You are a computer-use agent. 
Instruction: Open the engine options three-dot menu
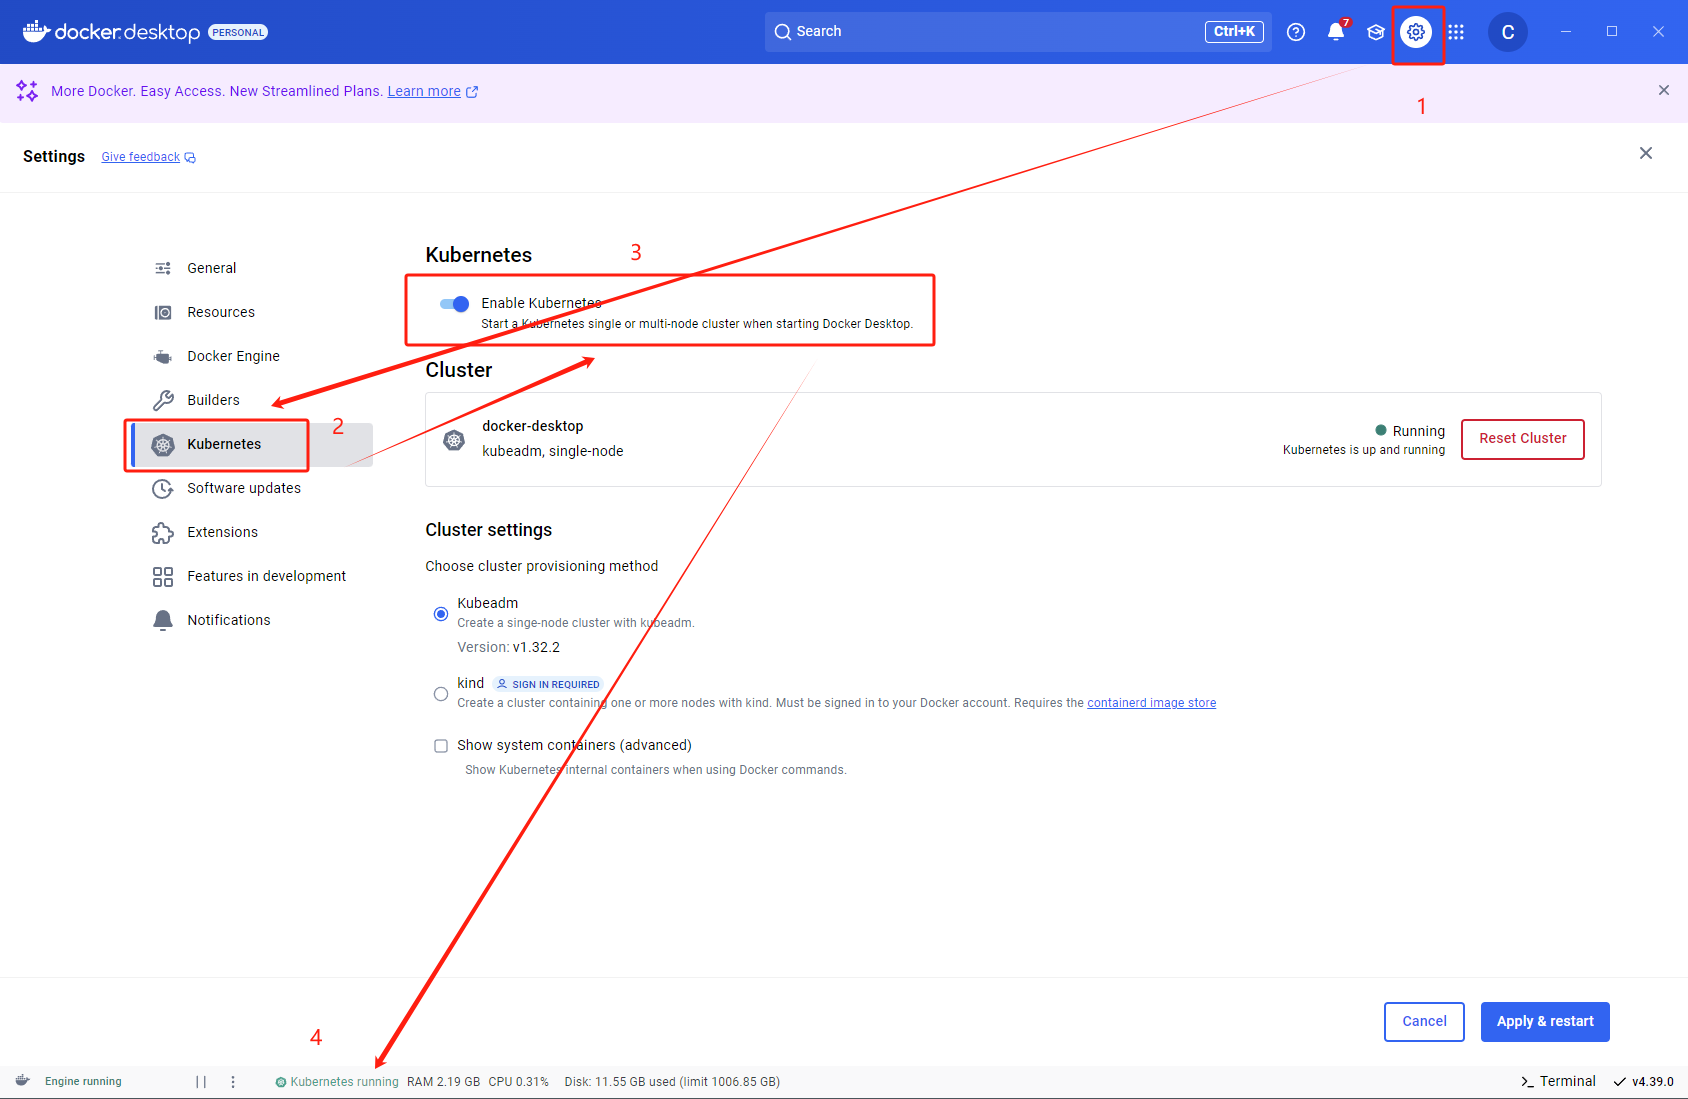pos(233,1081)
